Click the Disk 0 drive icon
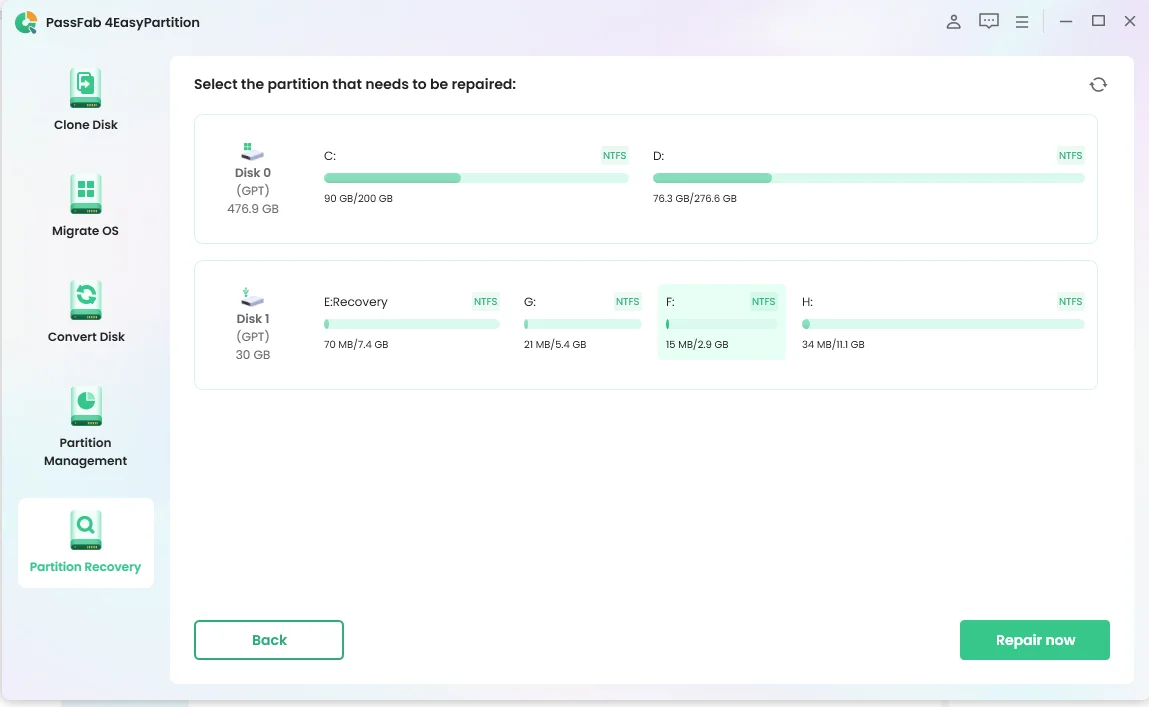Viewport: 1149px width, 707px height. point(253,152)
